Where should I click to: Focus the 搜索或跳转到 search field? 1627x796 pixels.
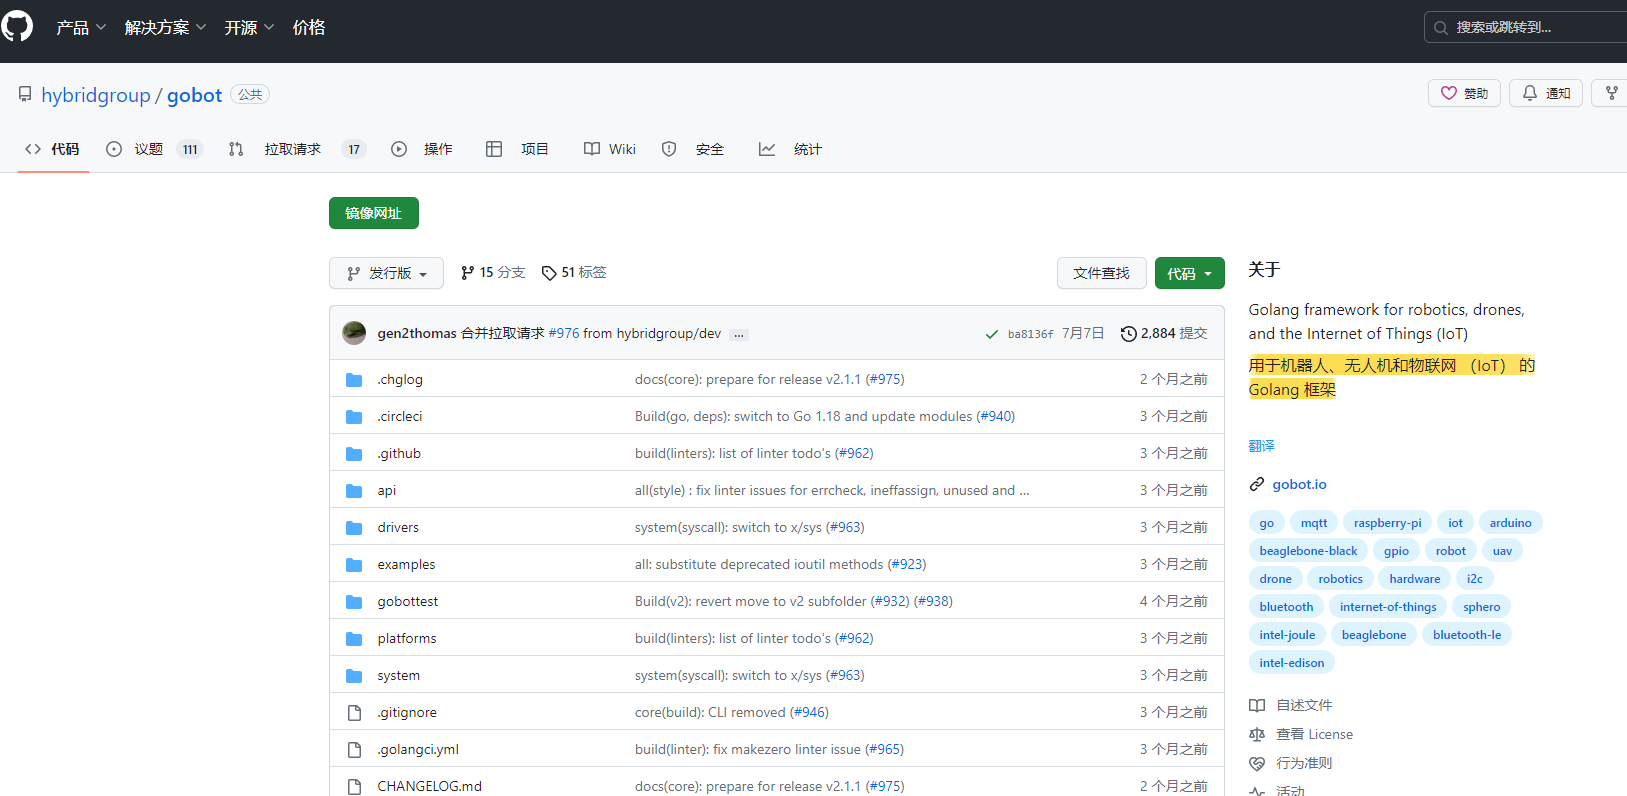pos(1525,27)
